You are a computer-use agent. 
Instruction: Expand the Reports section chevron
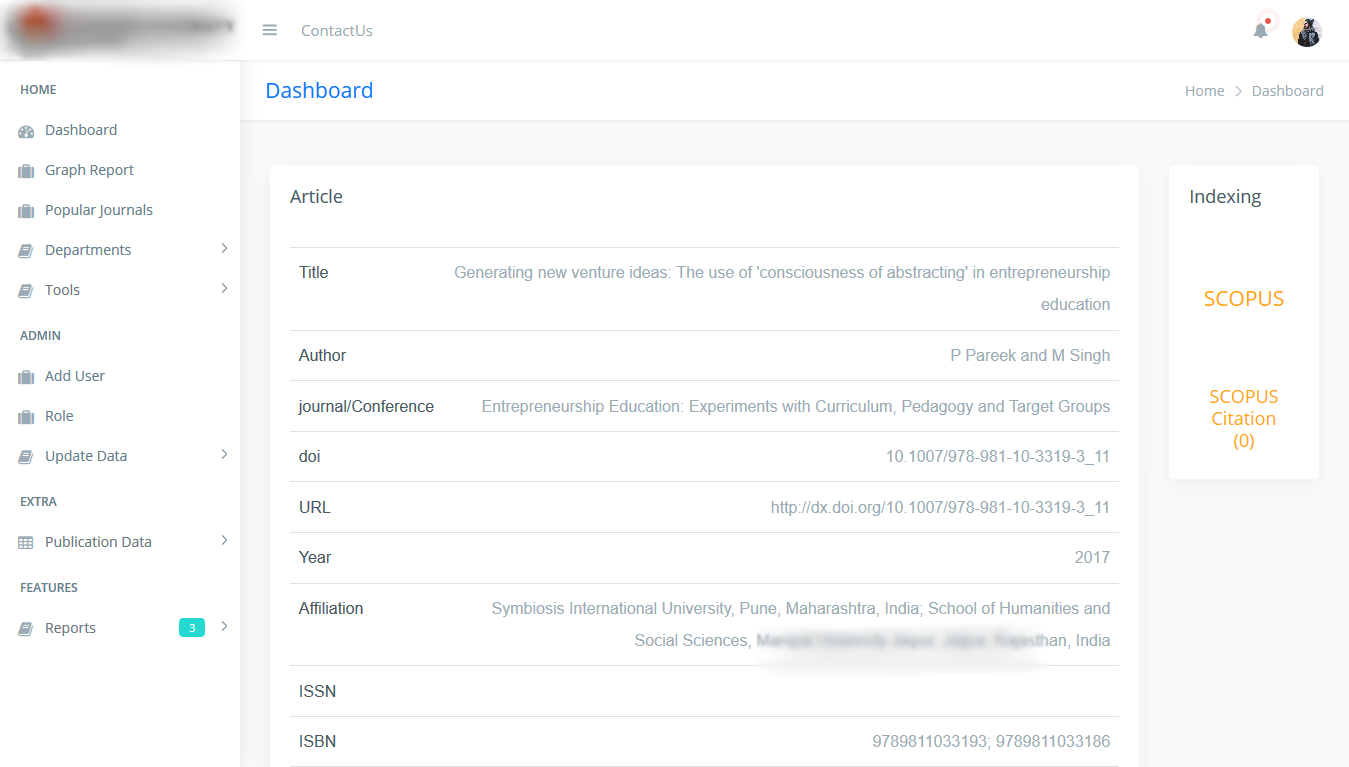coord(224,627)
